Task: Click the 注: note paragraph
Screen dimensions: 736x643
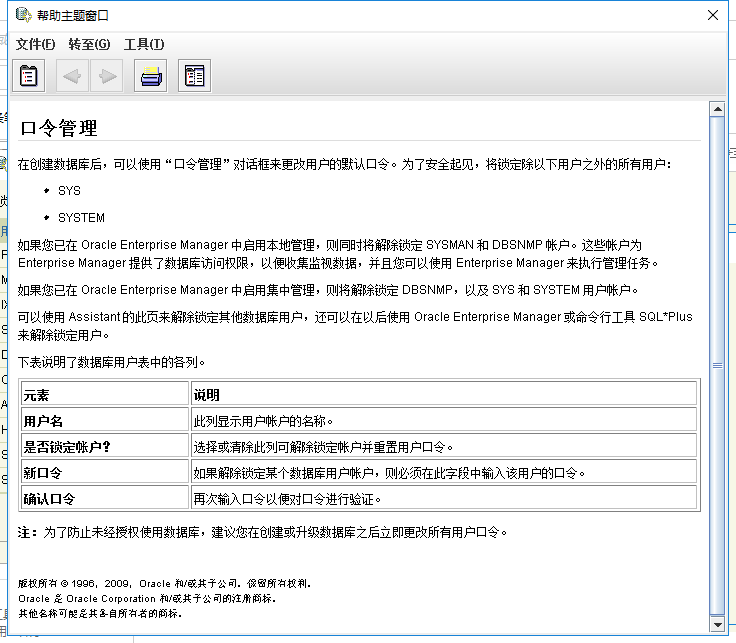Action: [x=263, y=532]
